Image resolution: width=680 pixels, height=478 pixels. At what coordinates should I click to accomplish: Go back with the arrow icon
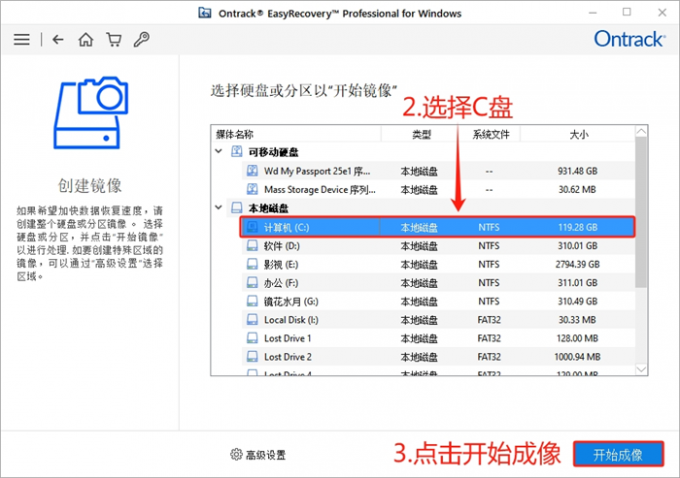(58, 39)
